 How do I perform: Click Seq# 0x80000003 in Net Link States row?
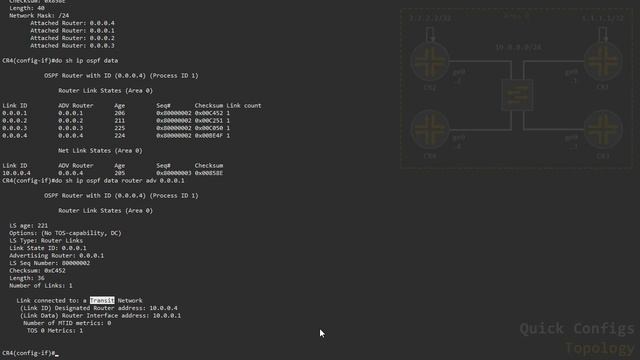[174, 173]
